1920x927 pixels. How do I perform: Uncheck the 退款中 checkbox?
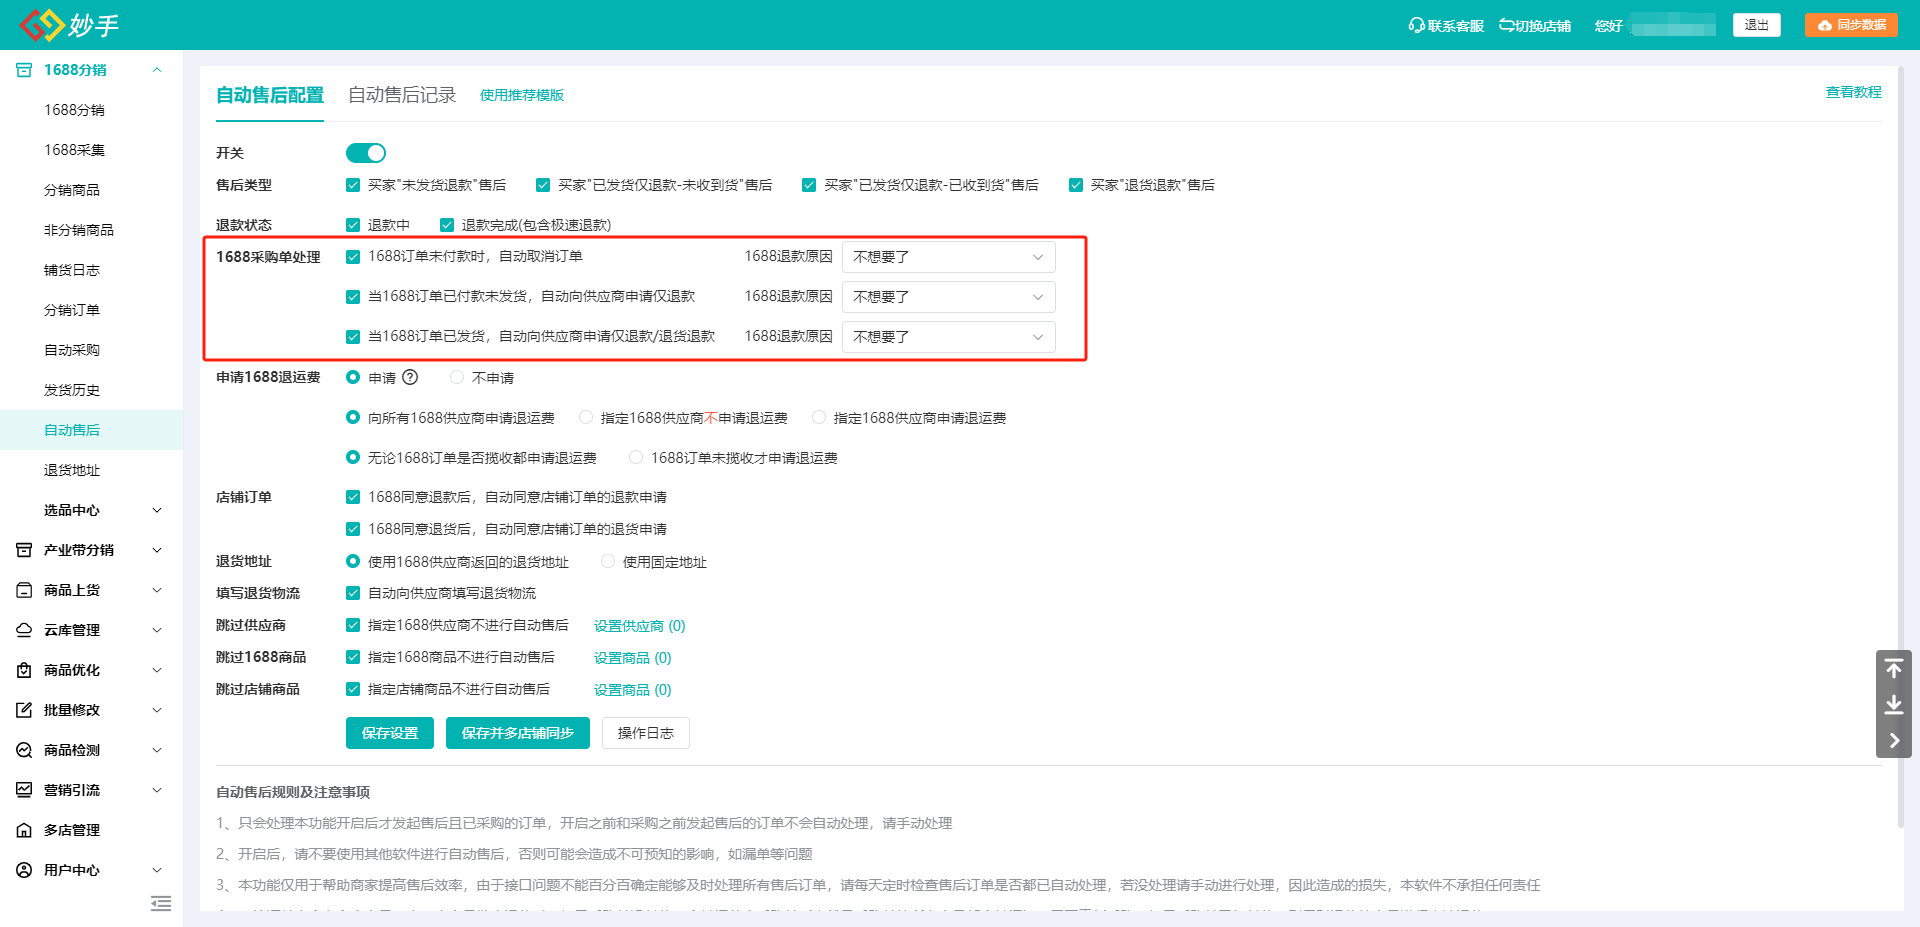(x=353, y=225)
